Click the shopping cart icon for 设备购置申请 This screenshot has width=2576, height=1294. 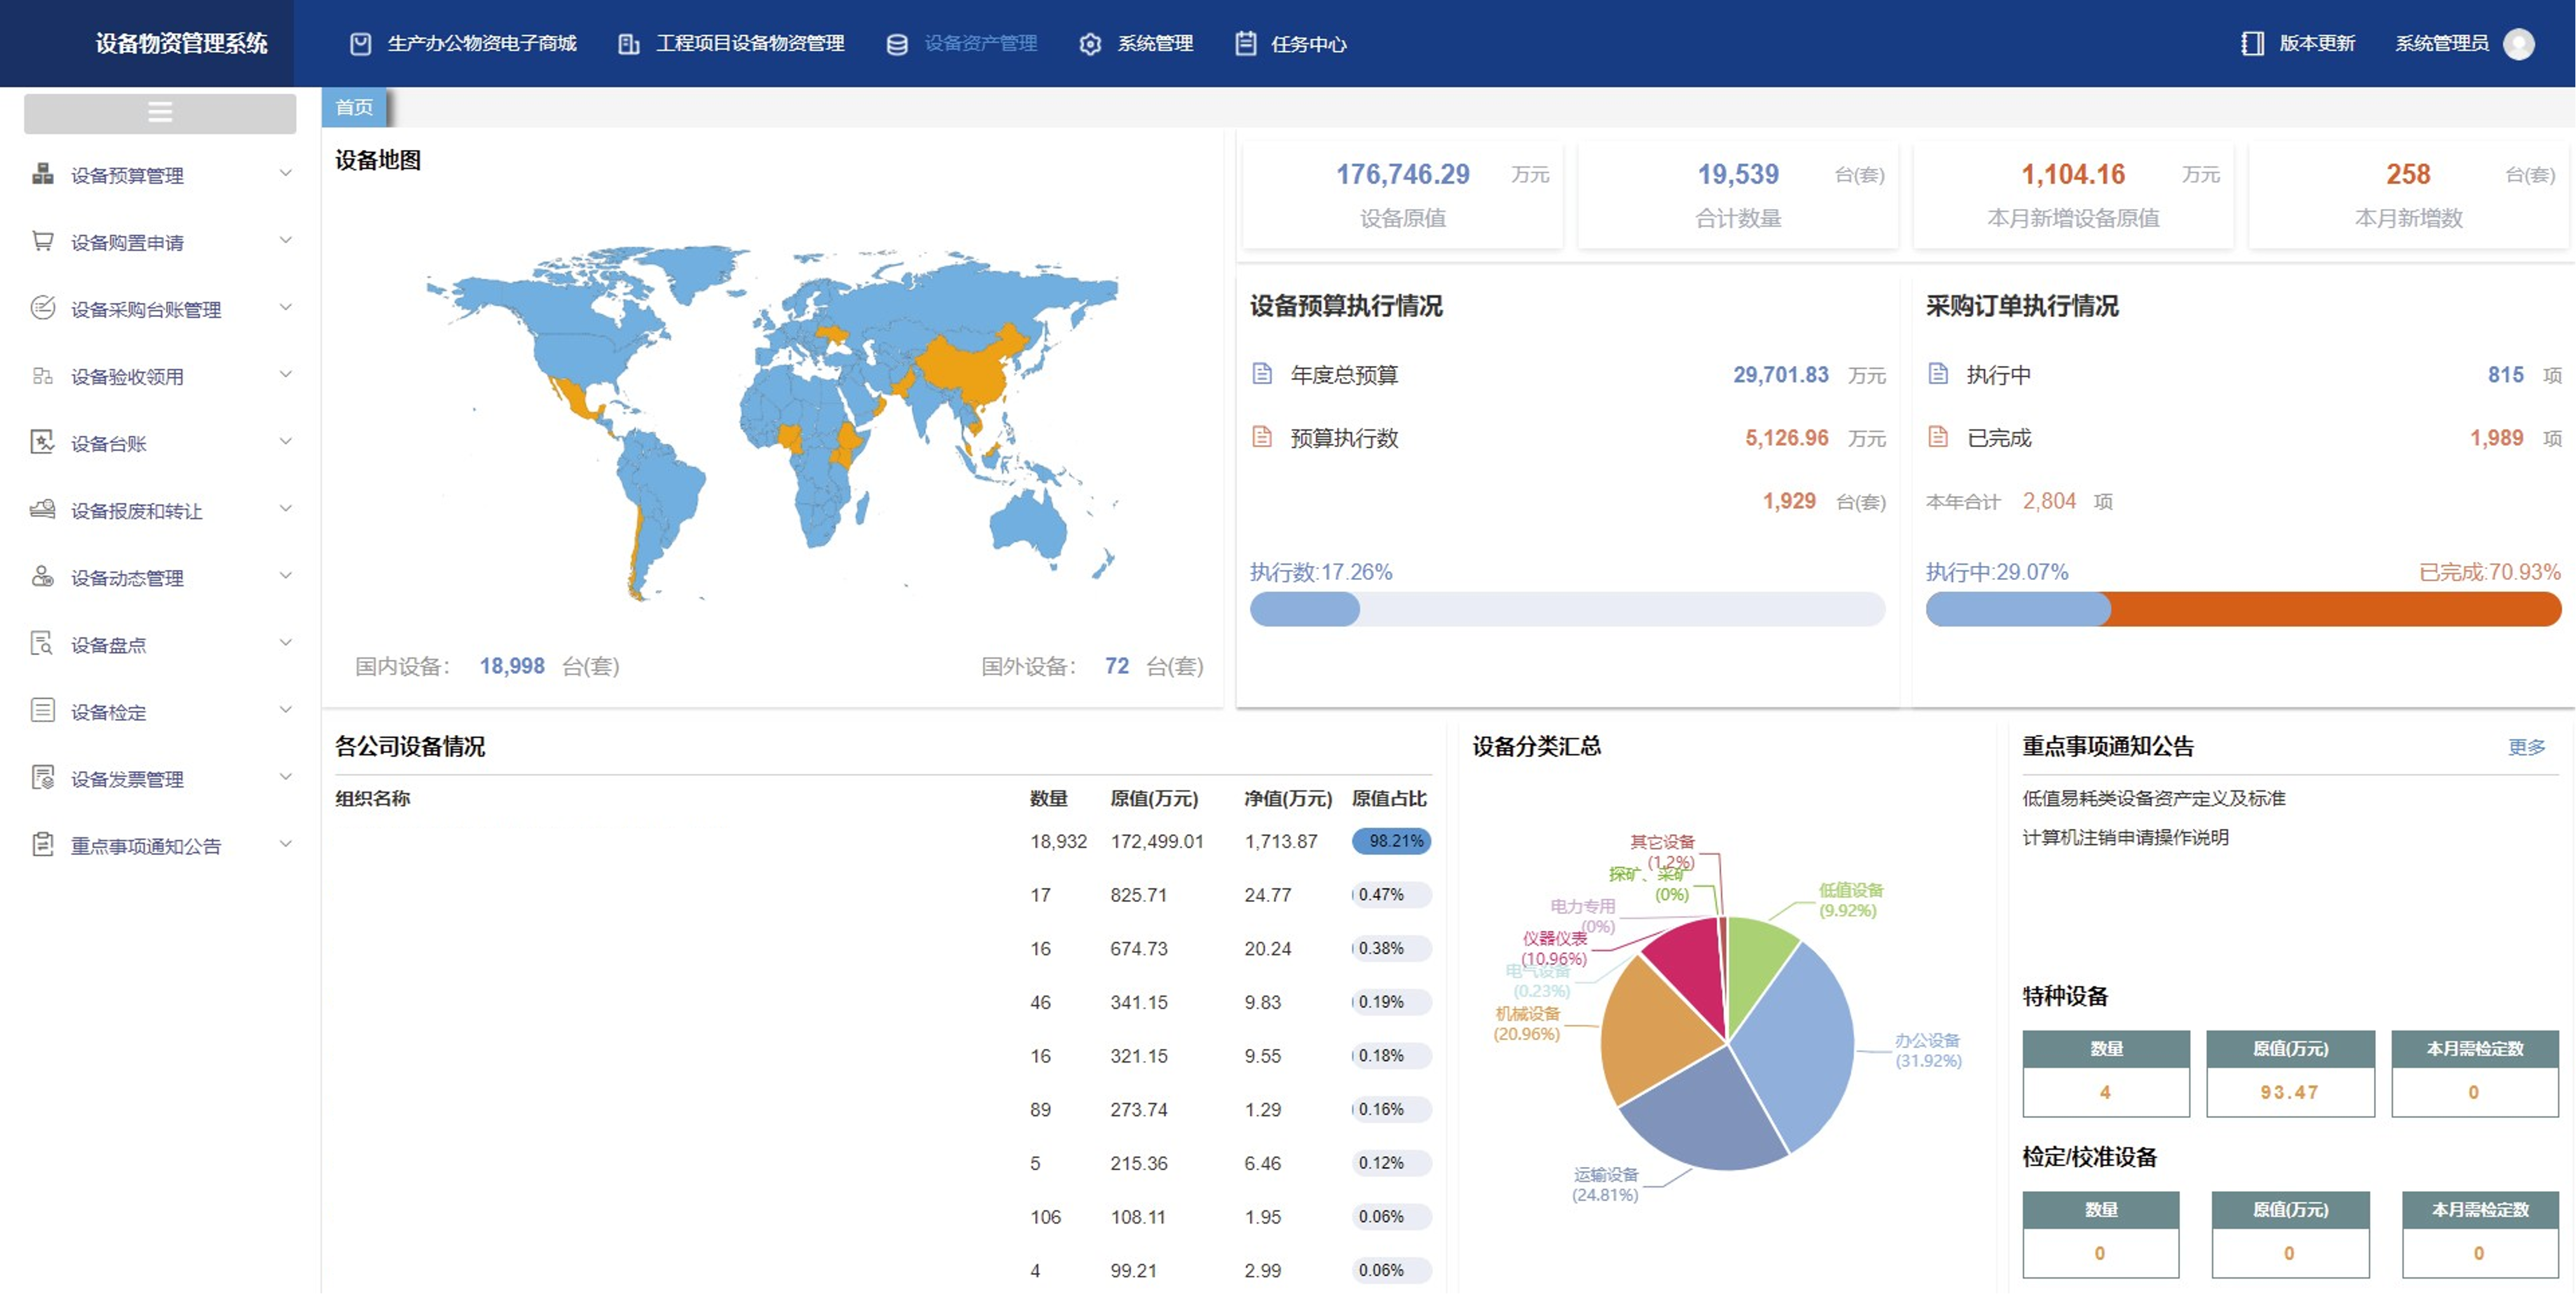(x=42, y=241)
